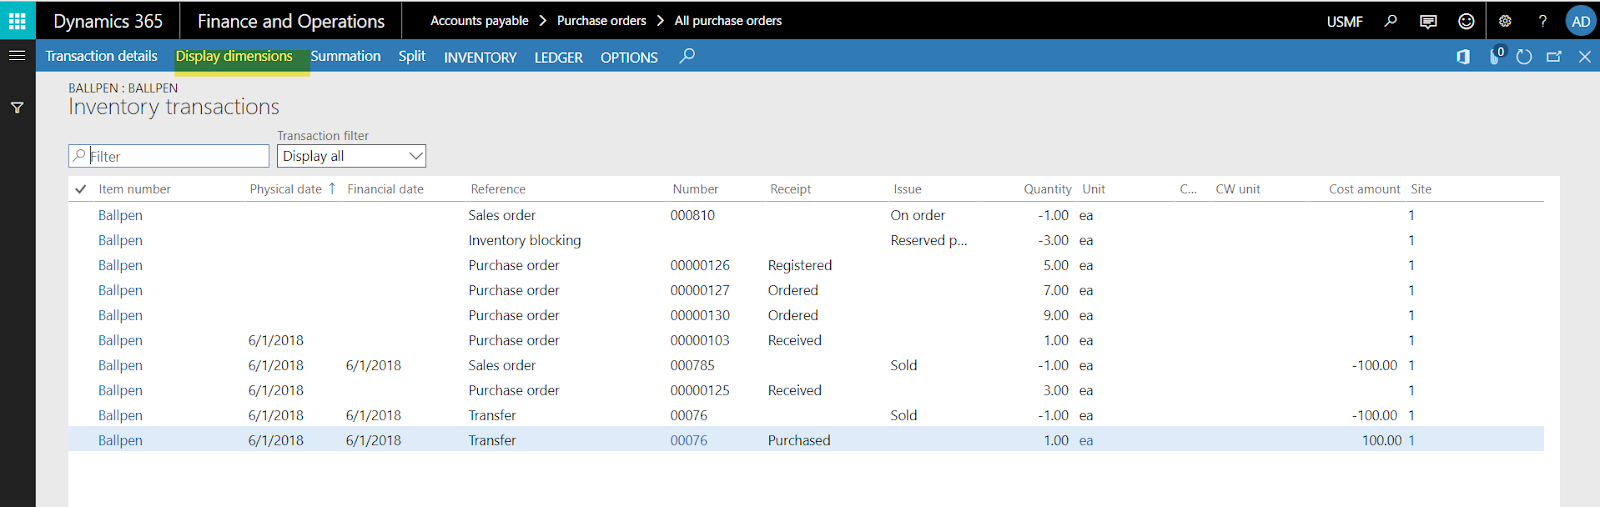Click Purchase orders in the breadcrumb
The height and width of the screenshot is (507, 1600).
click(601, 21)
